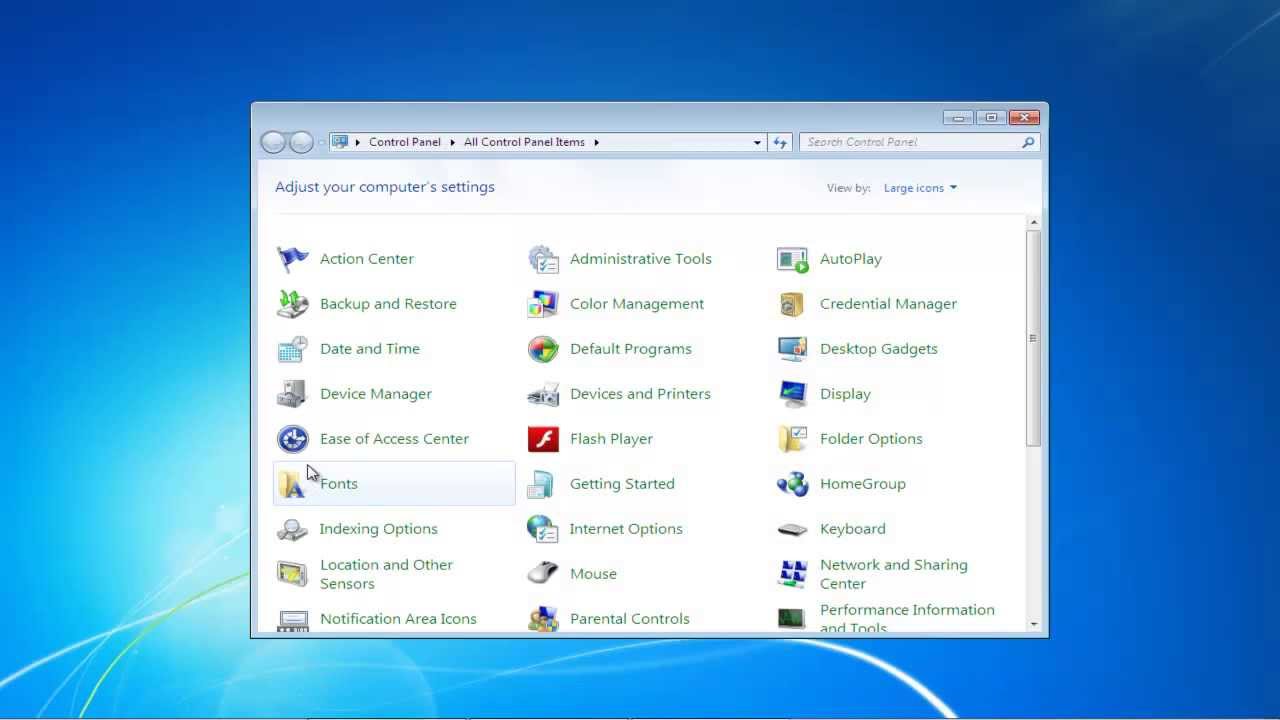Open the Network and Sharing Center icon

[x=793, y=574]
